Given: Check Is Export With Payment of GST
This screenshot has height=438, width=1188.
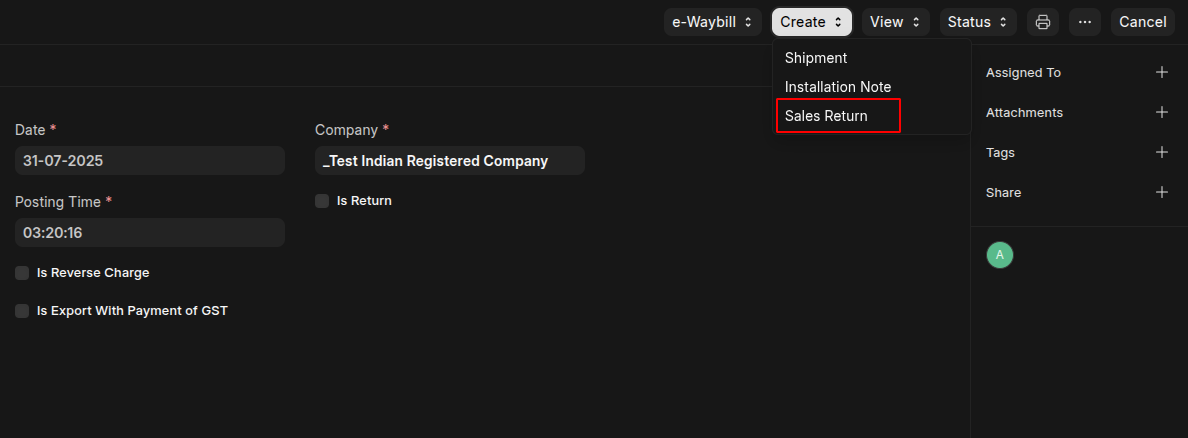Looking at the screenshot, I should click(22, 311).
